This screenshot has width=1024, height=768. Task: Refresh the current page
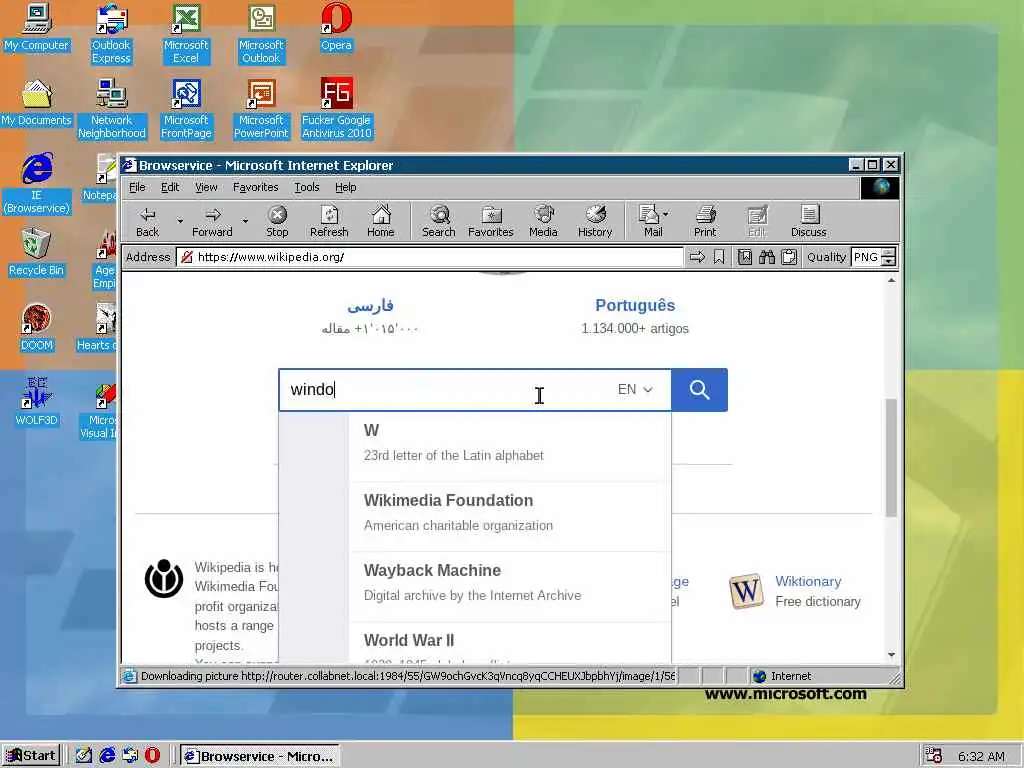[x=329, y=221]
